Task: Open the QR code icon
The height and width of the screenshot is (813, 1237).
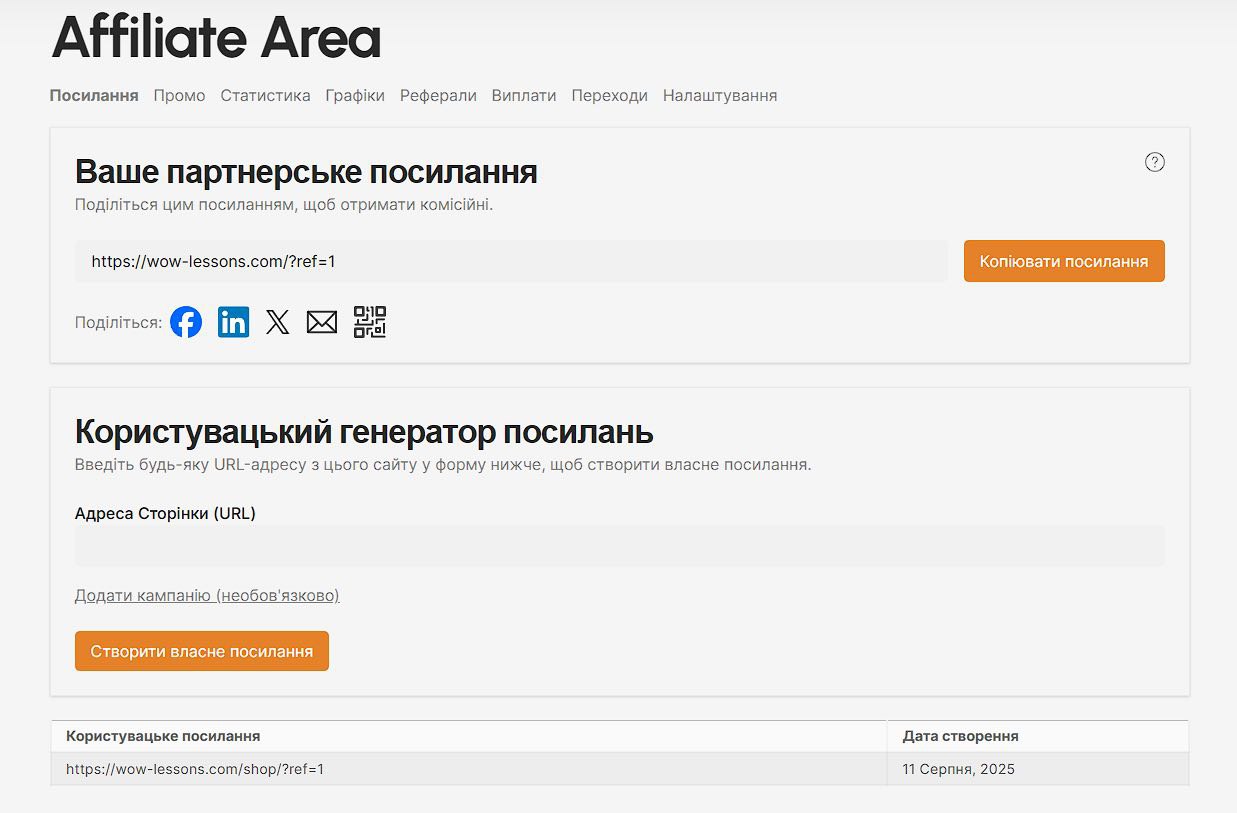Action: (x=370, y=322)
